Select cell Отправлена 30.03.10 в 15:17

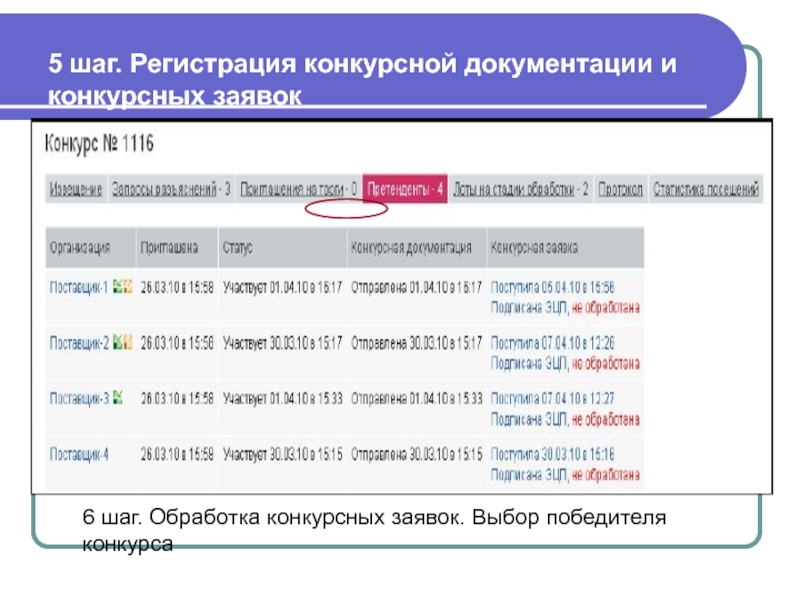[x=416, y=343]
